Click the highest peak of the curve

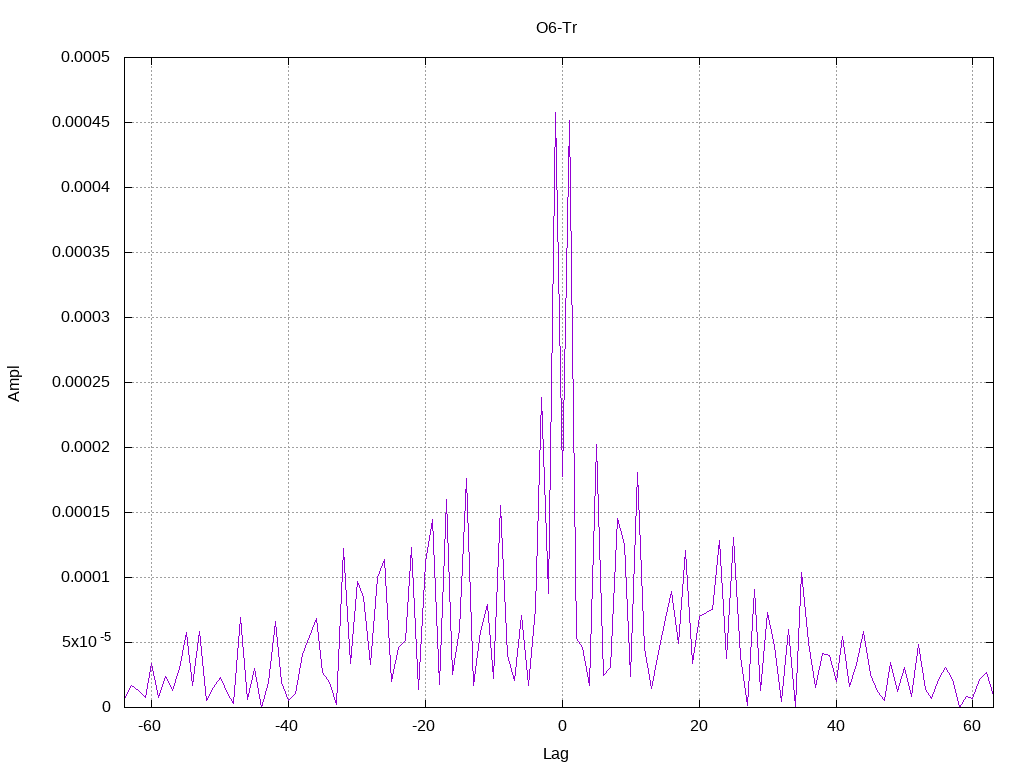555,113
